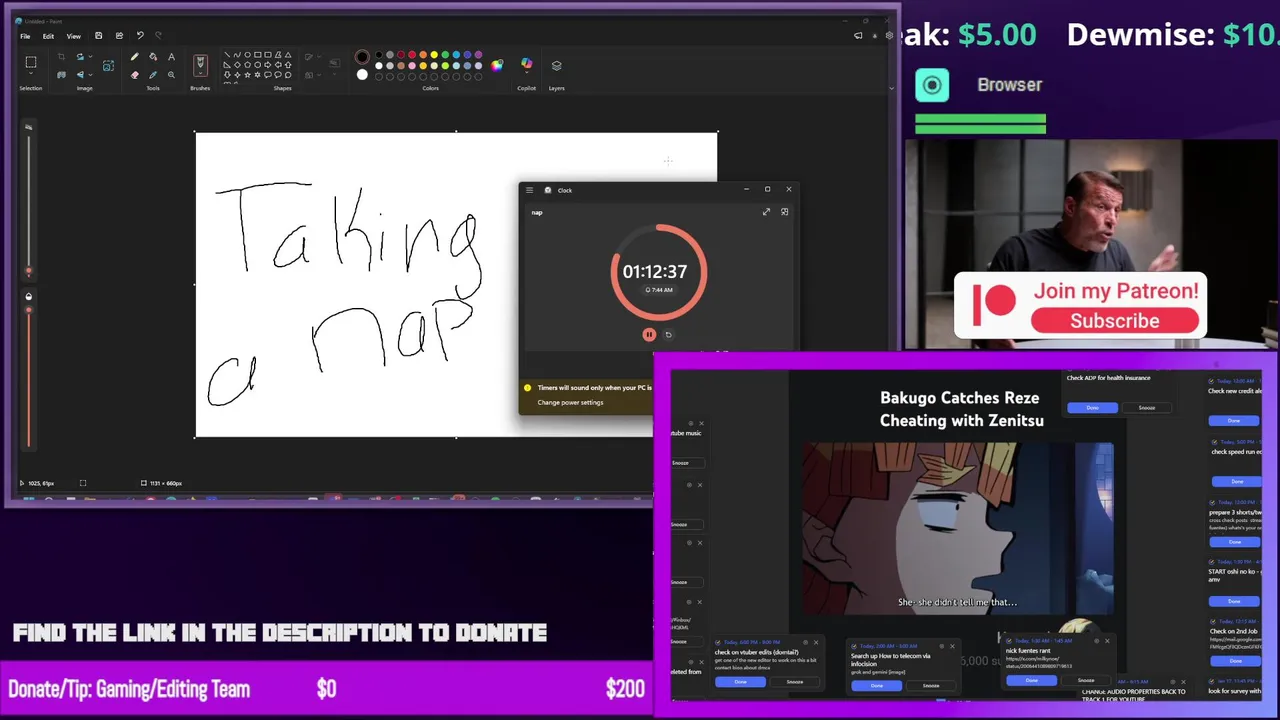Viewport: 1280px width, 720px height.
Task: Open the Paint settings gear
Action: pyautogui.click(x=889, y=36)
